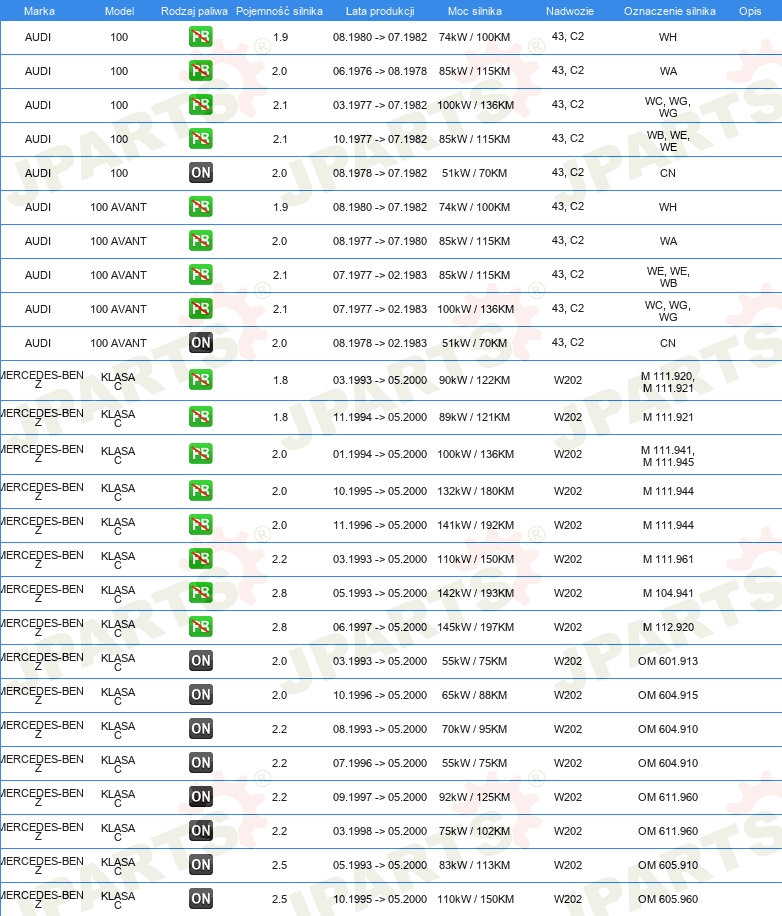Click petrol icon in M 111.961 row

[200, 558]
